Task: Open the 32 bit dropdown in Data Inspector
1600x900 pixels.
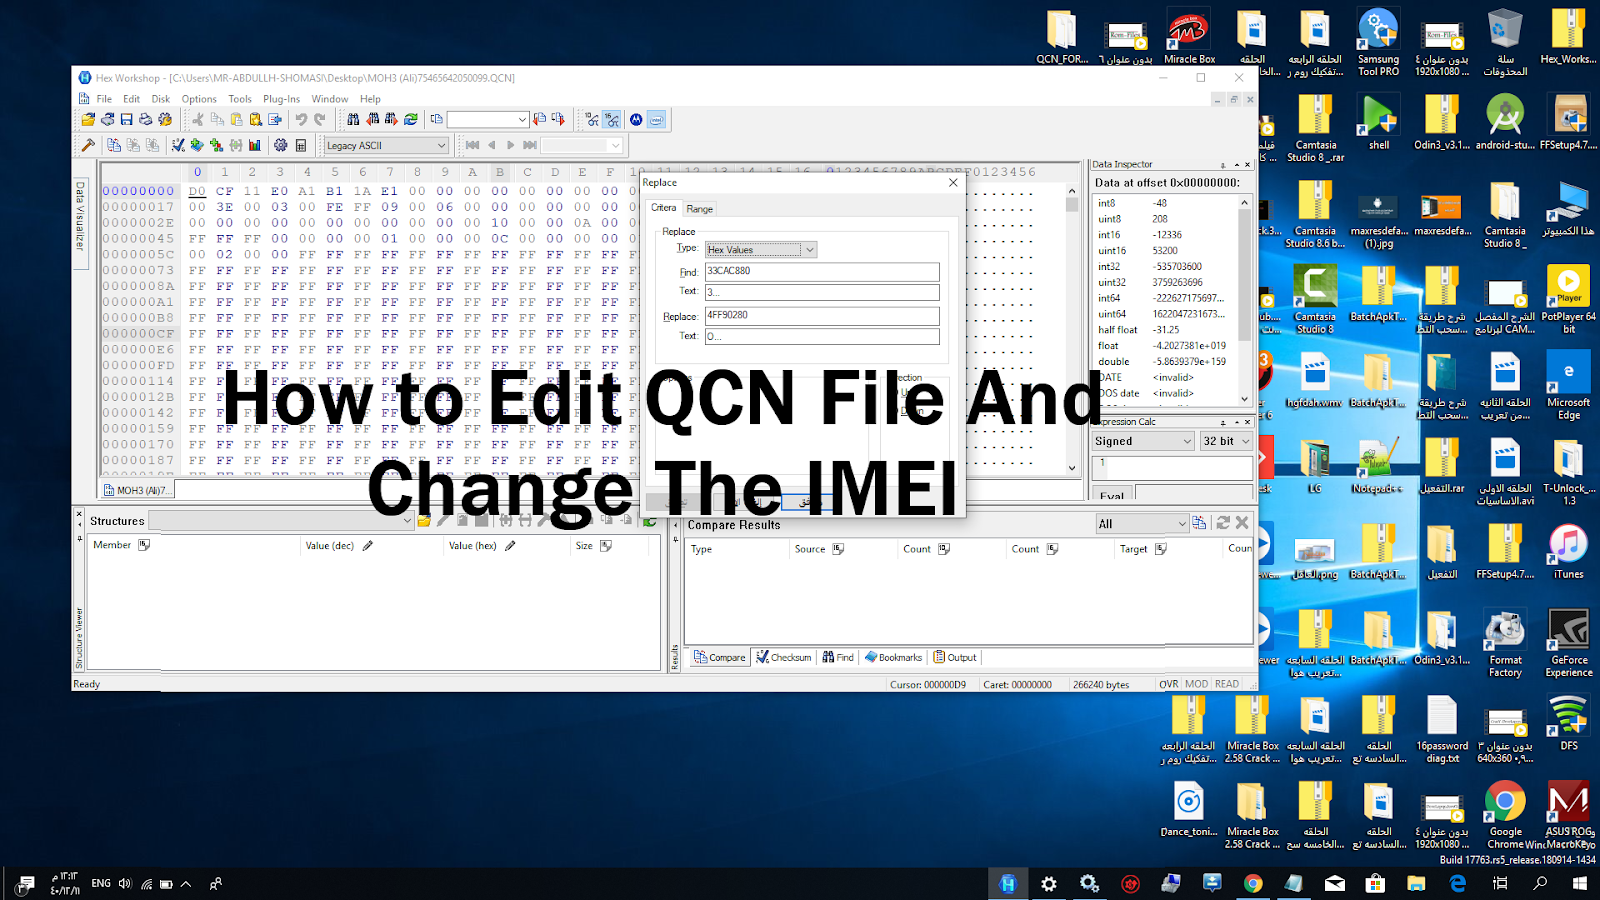Action: coord(1226,441)
